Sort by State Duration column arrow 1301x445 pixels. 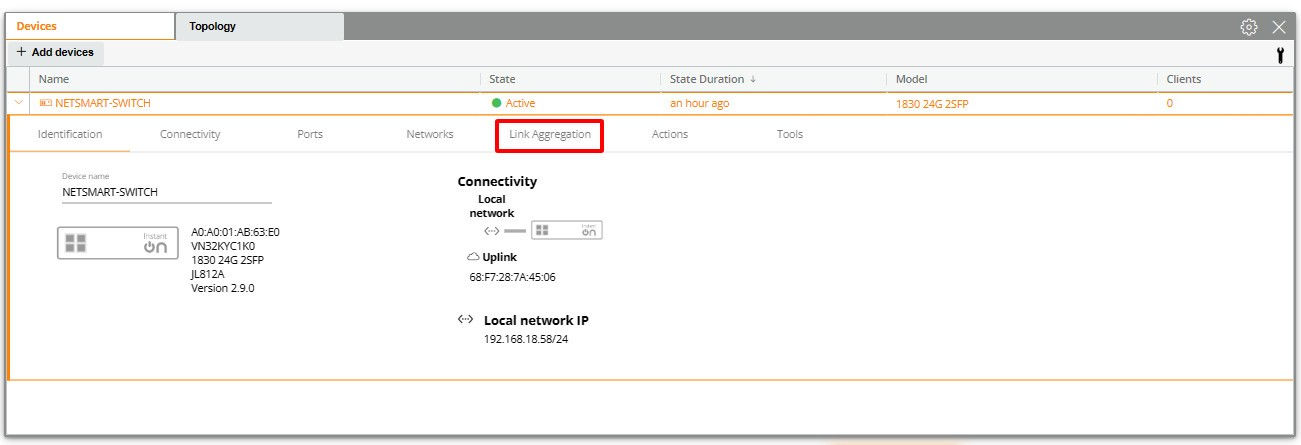[753, 79]
